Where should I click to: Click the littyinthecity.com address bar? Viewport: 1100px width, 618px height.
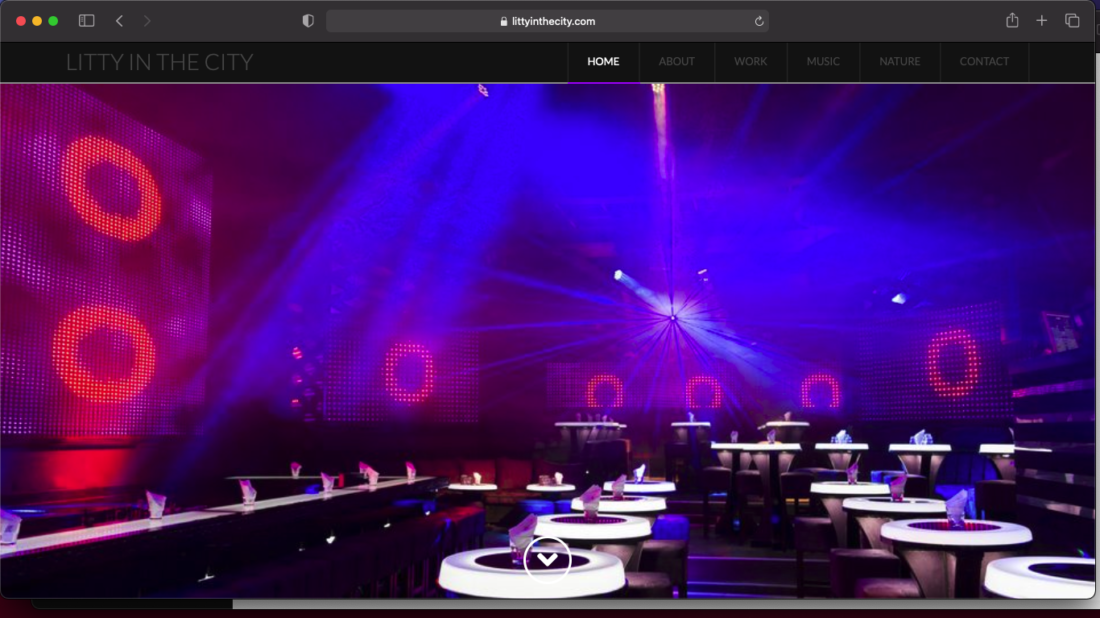pyautogui.click(x=547, y=21)
